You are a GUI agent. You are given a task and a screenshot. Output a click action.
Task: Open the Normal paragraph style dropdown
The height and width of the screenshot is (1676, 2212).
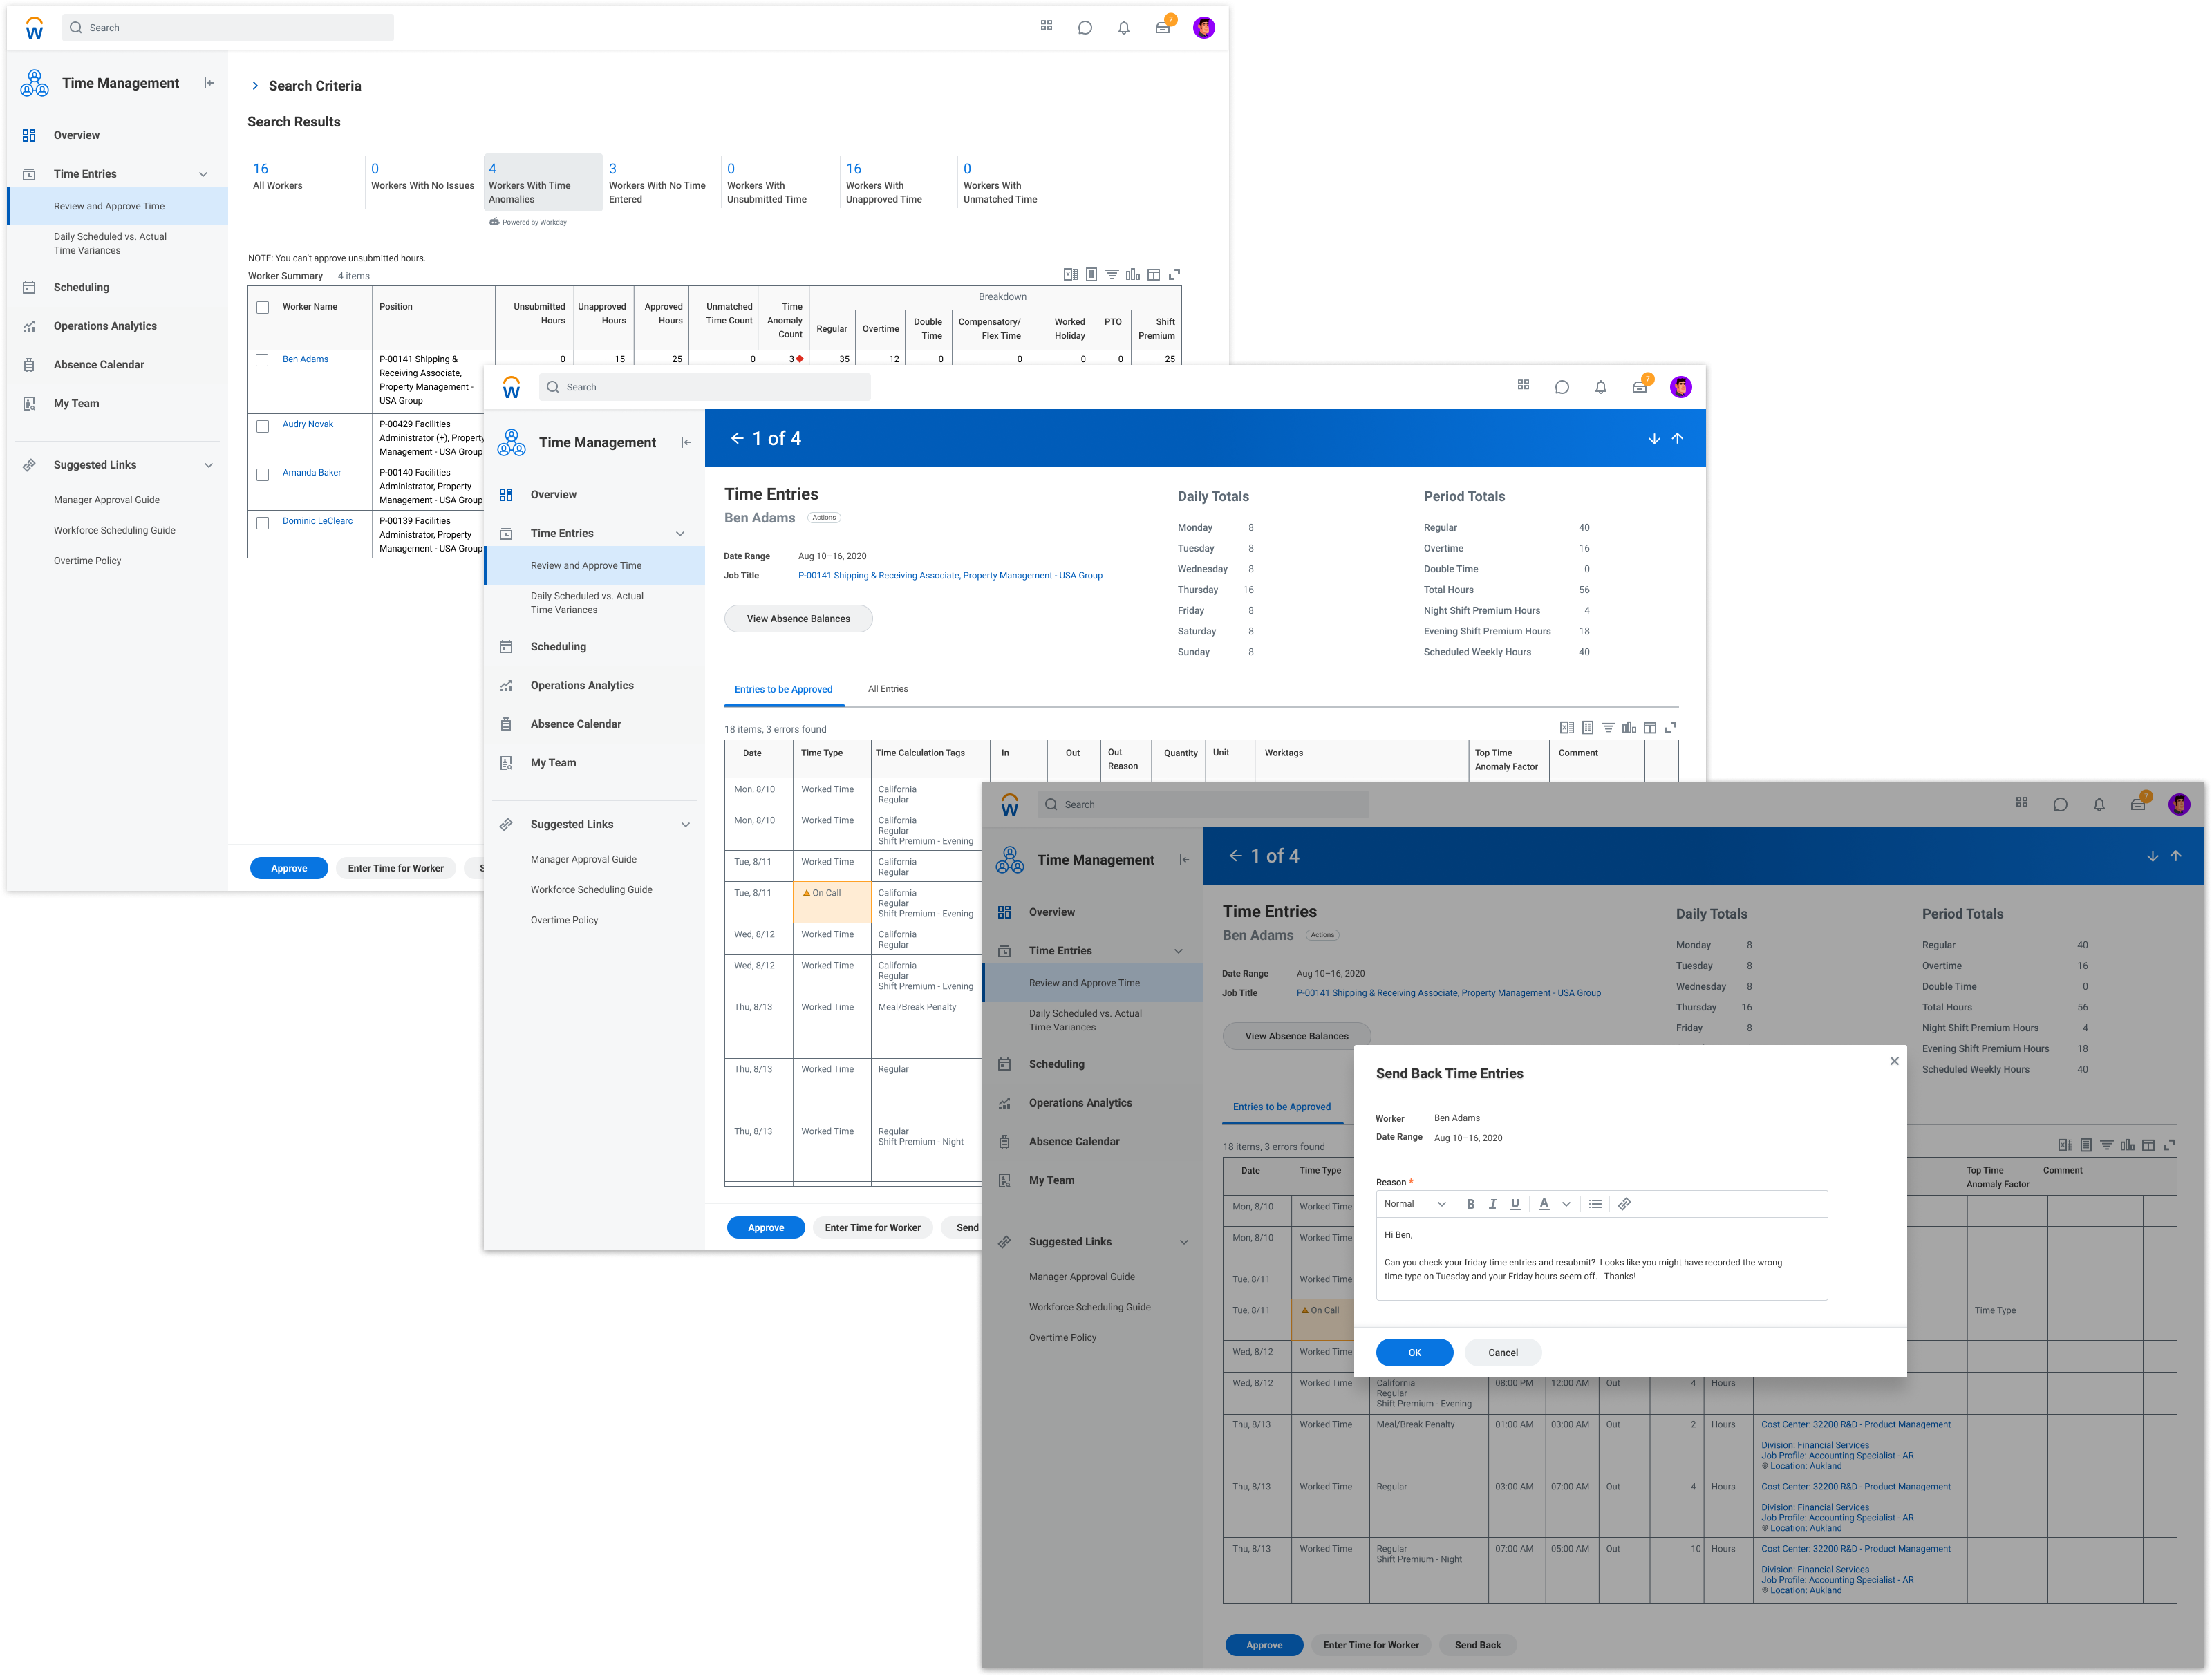tap(1414, 1204)
